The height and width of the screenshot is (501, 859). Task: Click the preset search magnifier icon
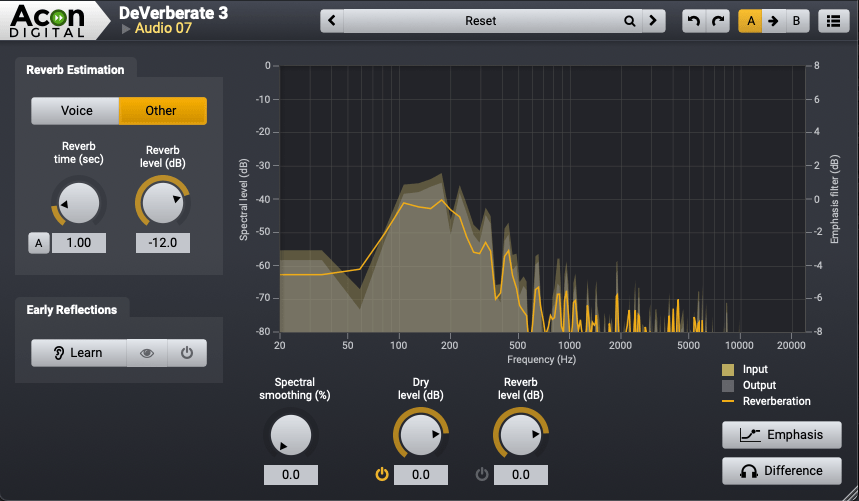629,20
